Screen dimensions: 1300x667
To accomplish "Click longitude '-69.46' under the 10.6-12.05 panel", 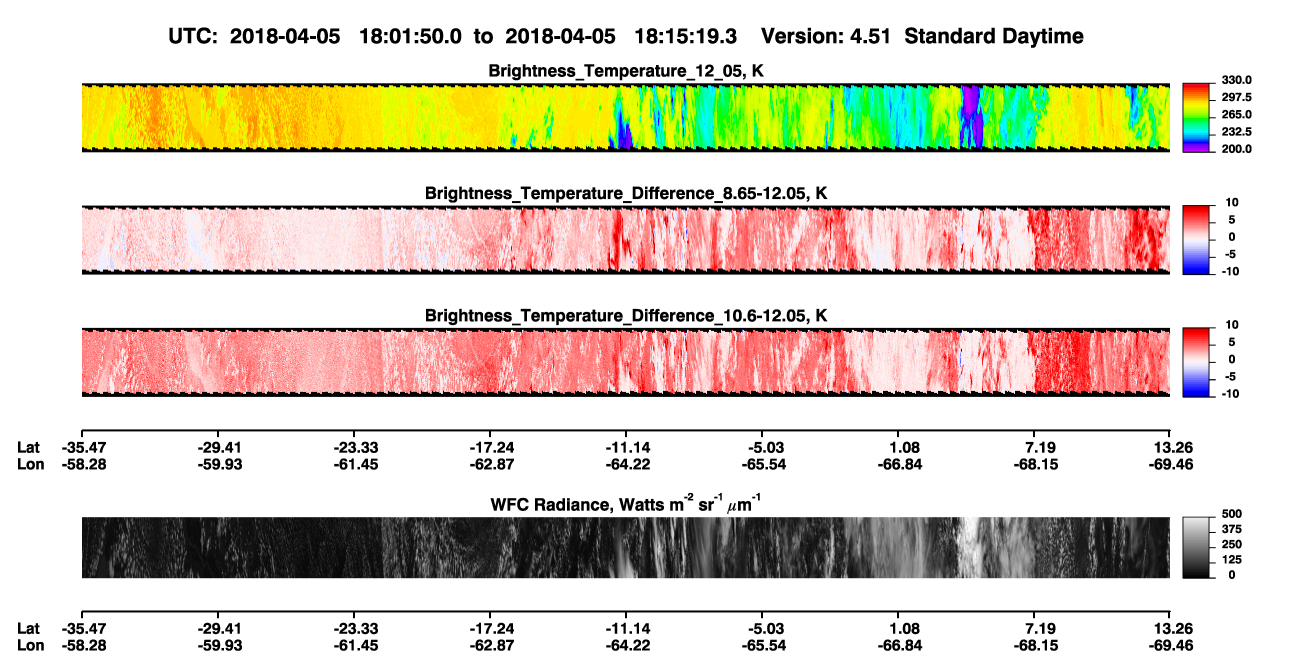I will coord(1170,464).
